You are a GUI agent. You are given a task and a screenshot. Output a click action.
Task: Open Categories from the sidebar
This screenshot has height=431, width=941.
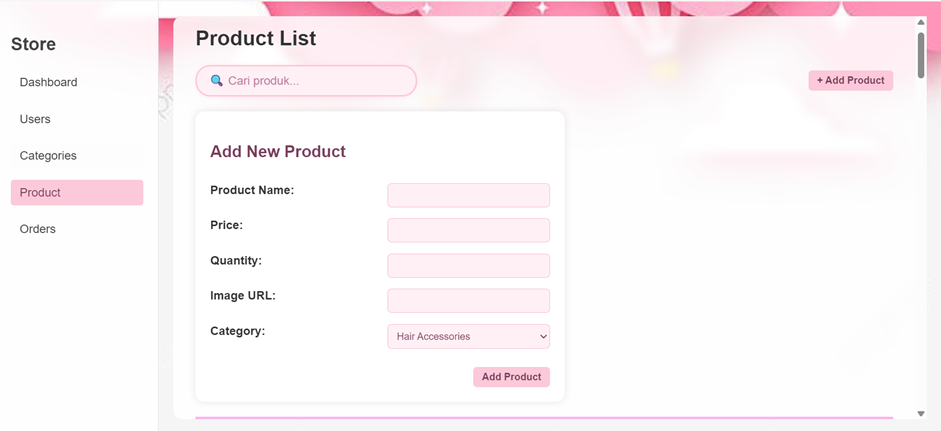(x=48, y=156)
